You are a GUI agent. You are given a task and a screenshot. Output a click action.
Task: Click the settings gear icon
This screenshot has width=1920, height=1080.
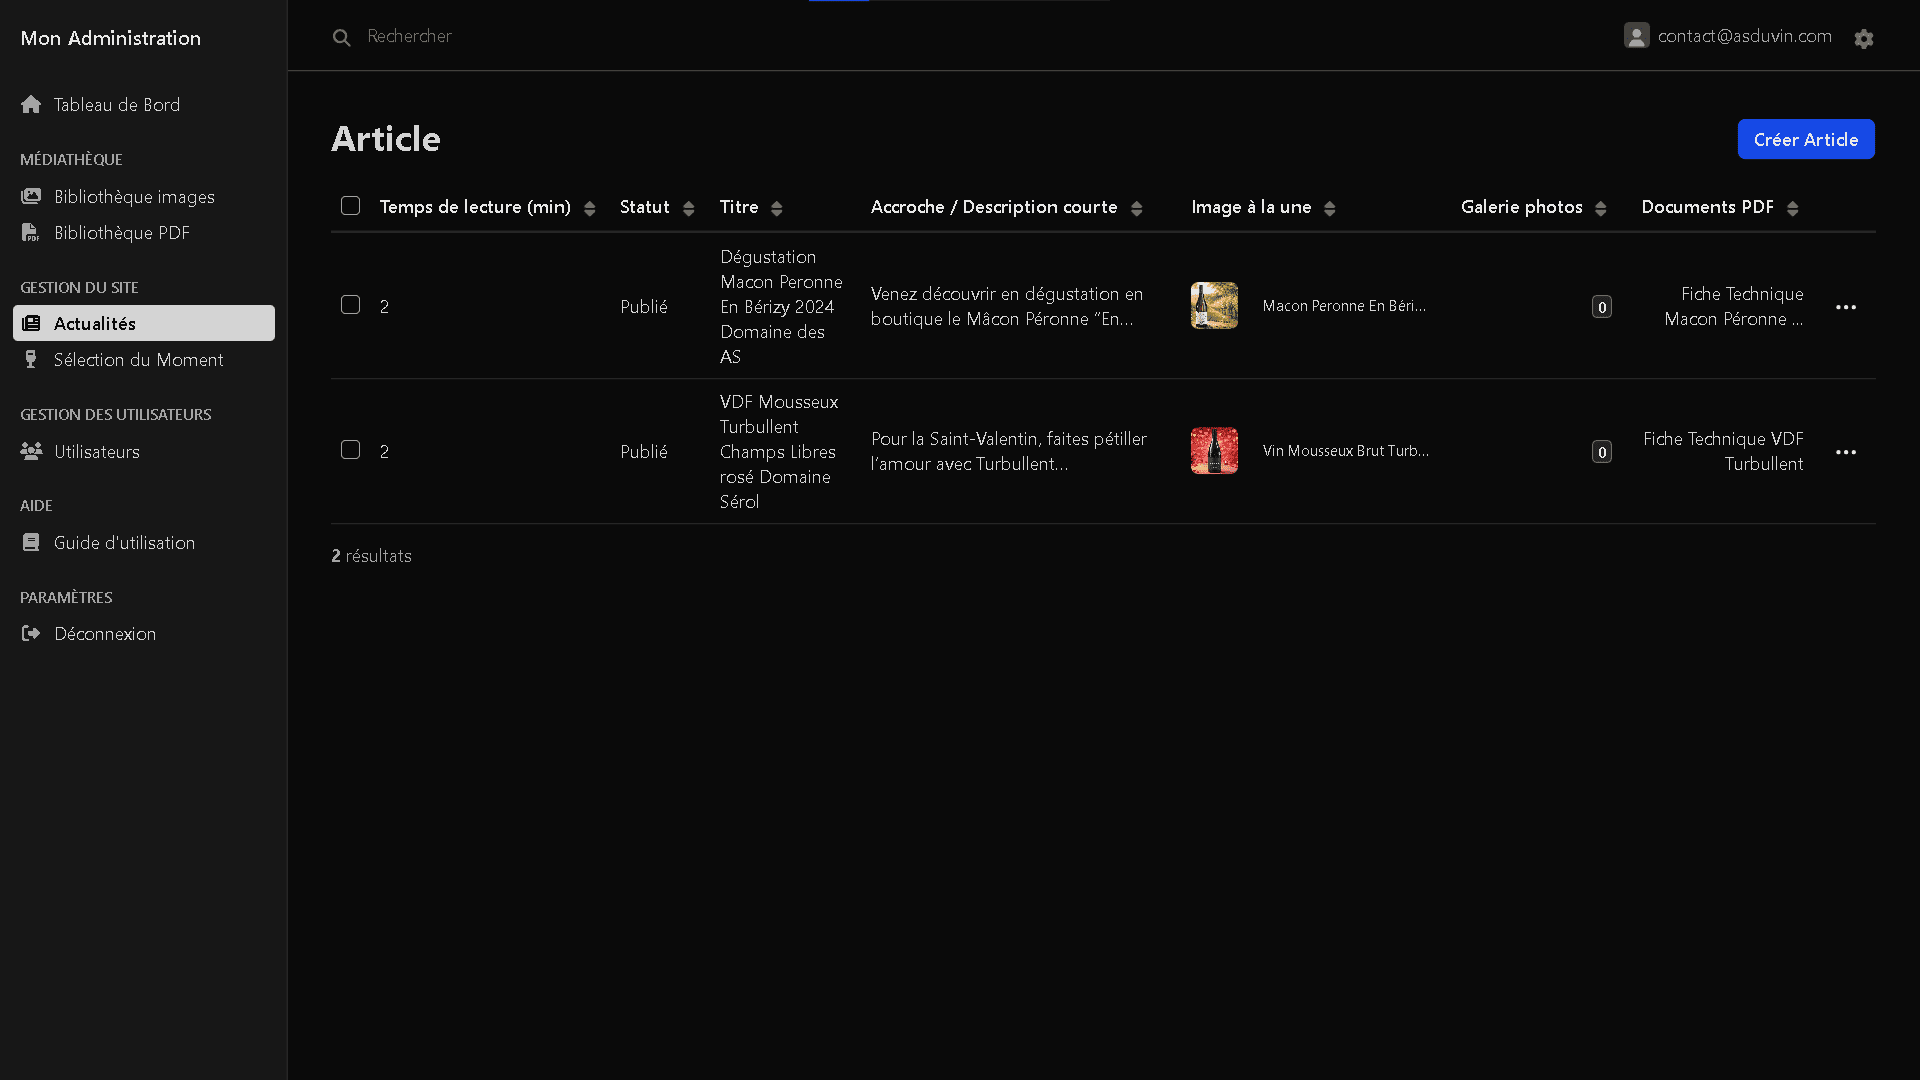pyautogui.click(x=1863, y=39)
